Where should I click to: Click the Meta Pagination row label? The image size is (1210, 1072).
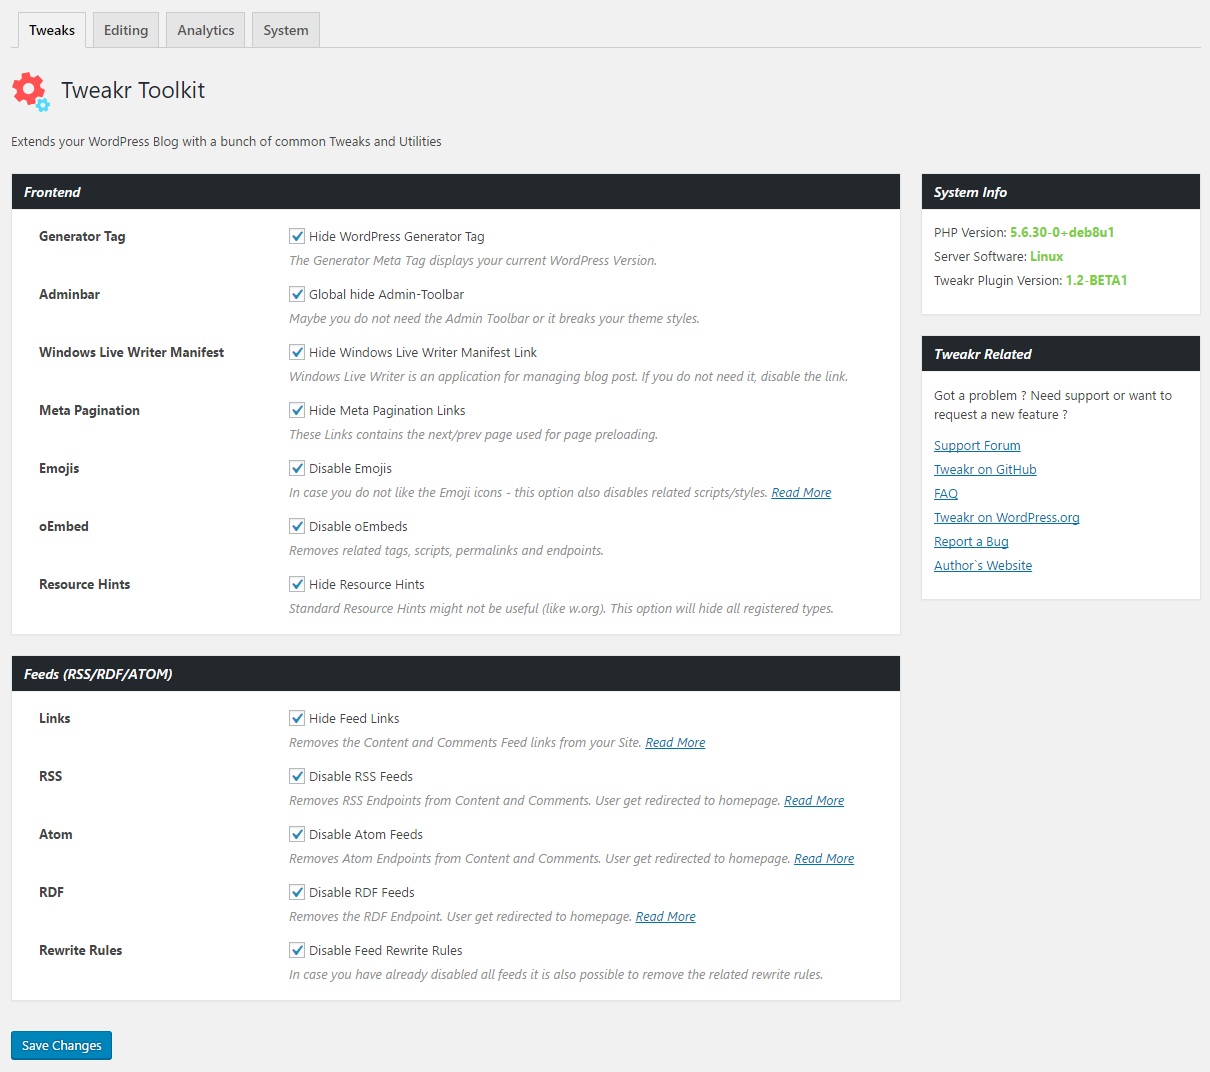coord(89,410)
